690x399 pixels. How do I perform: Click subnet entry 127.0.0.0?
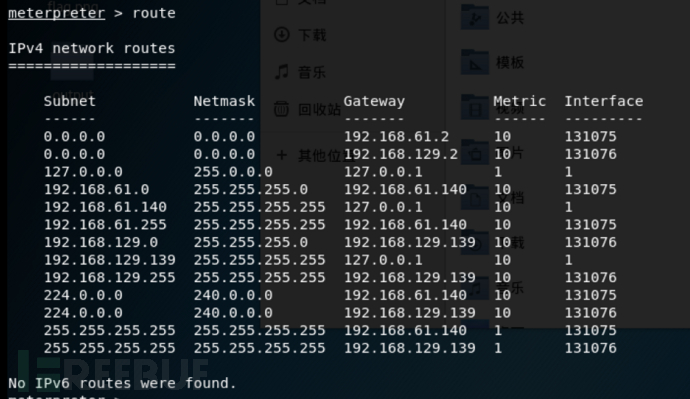pos(83,172)
